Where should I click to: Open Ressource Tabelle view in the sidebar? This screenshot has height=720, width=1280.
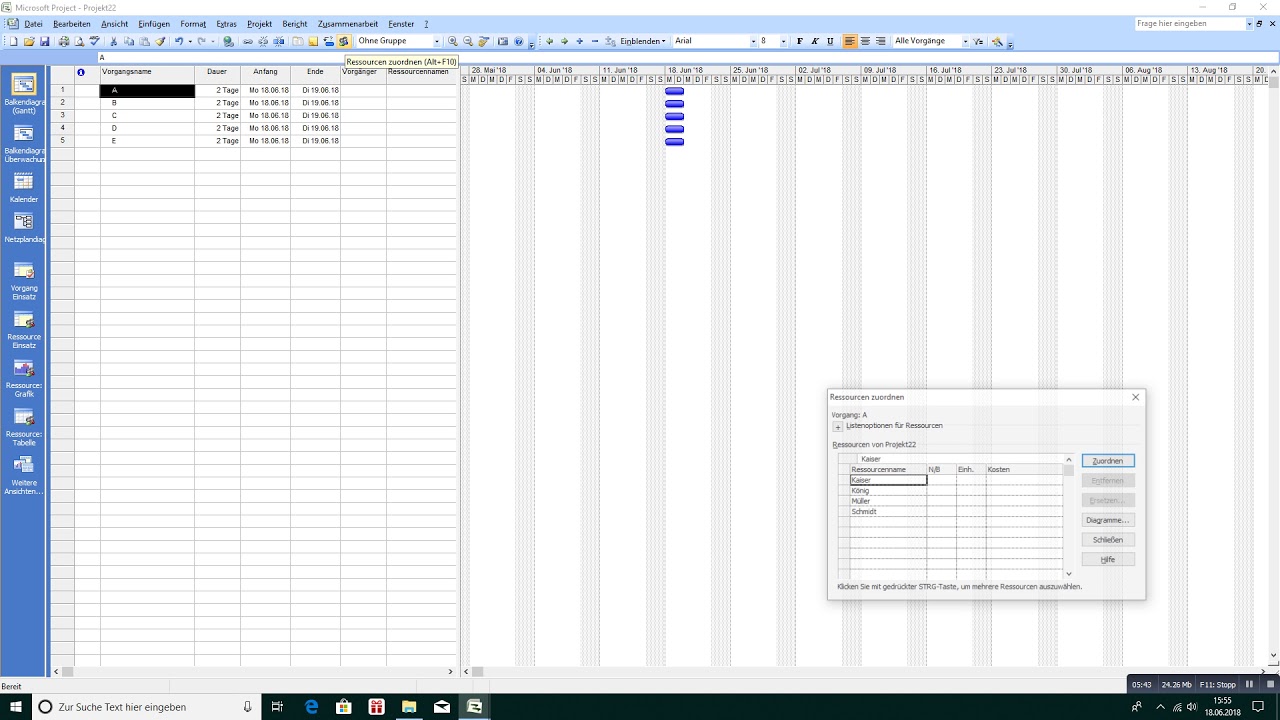point(23,428)
